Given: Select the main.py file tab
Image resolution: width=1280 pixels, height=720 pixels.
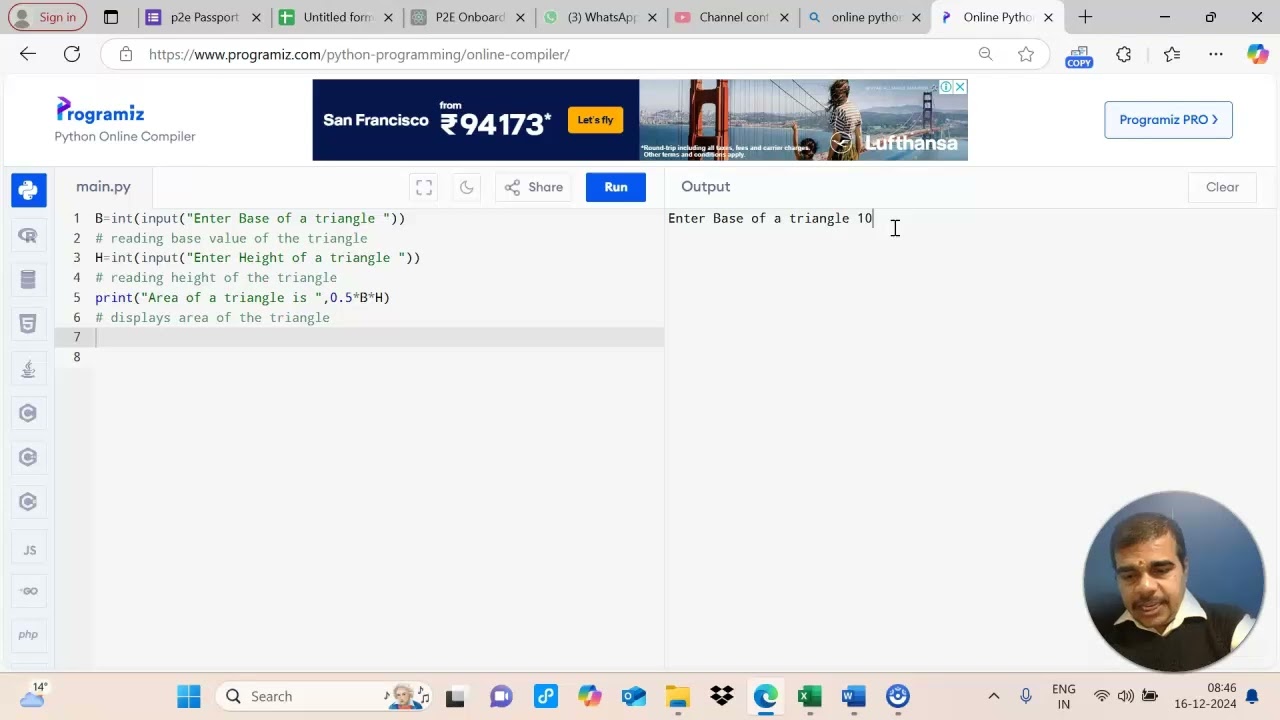Looking at the screenshot, I should [x=103, y=187].
